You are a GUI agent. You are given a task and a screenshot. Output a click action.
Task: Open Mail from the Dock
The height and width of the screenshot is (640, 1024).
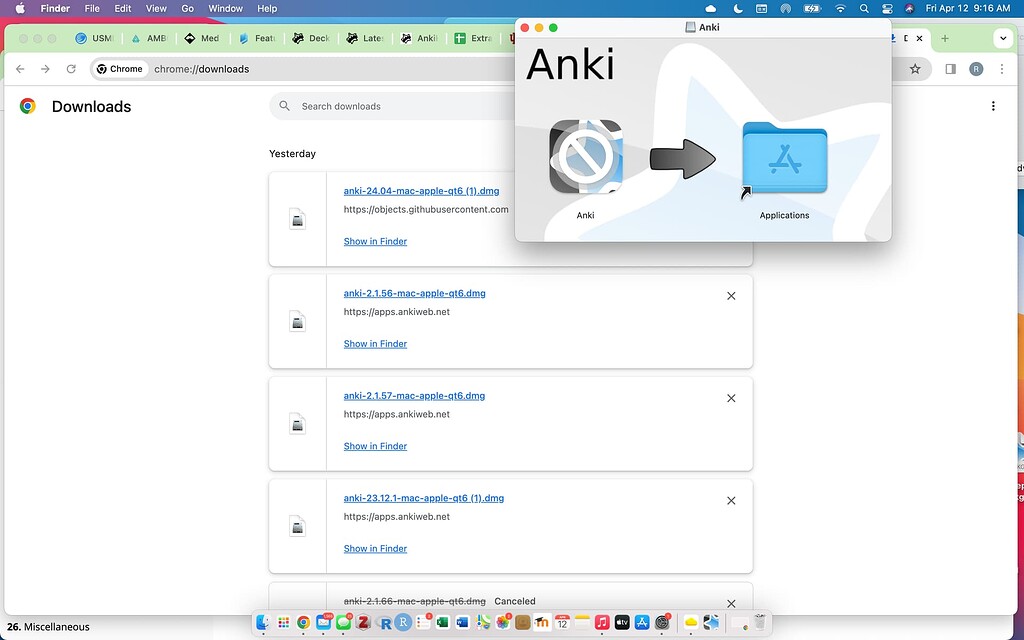point(323,622)
